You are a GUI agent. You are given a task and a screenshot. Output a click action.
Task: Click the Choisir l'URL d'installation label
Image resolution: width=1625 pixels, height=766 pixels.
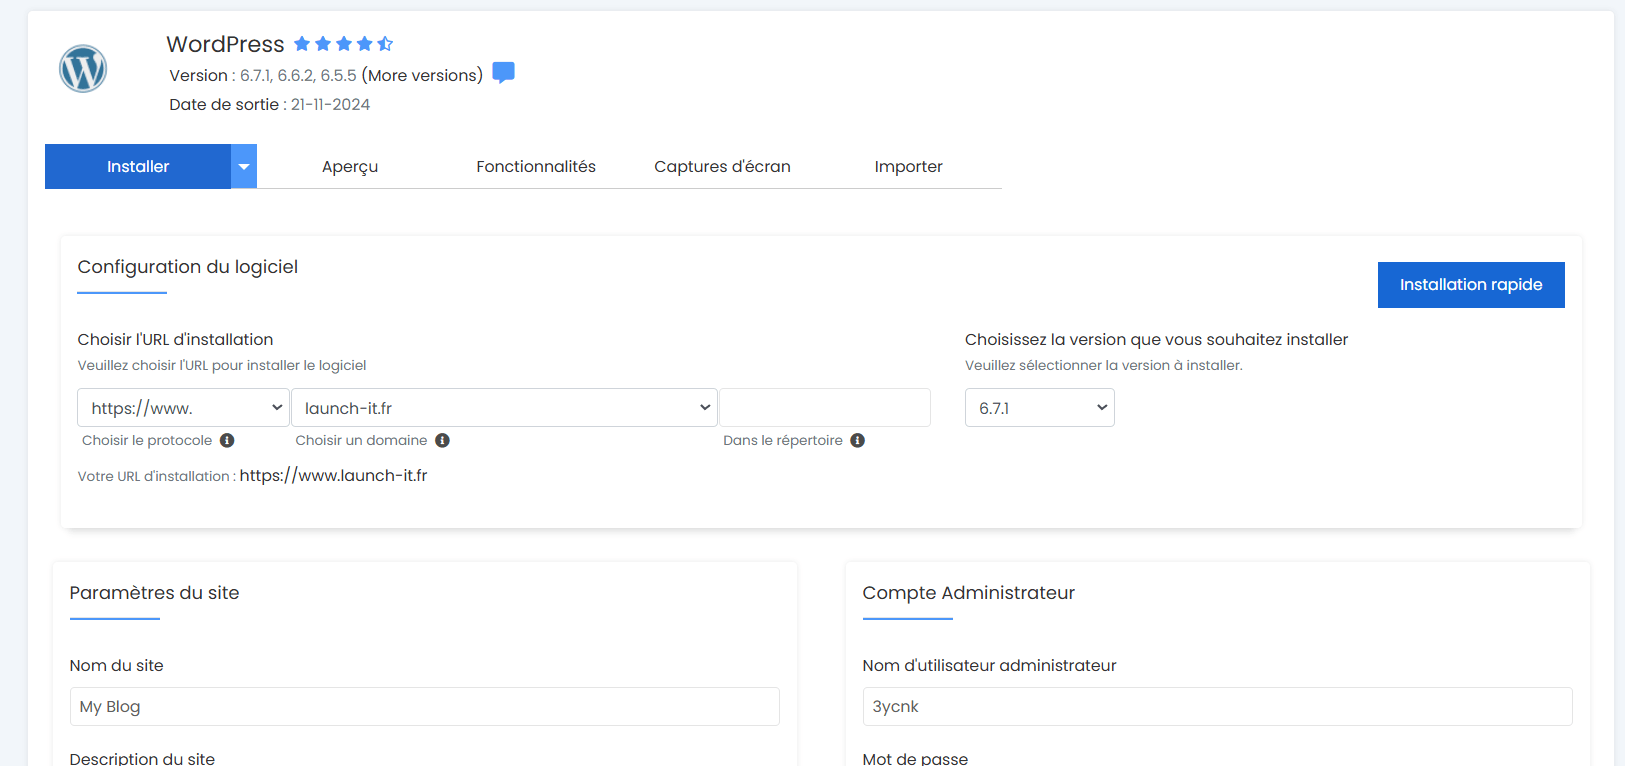click(175, 340)
